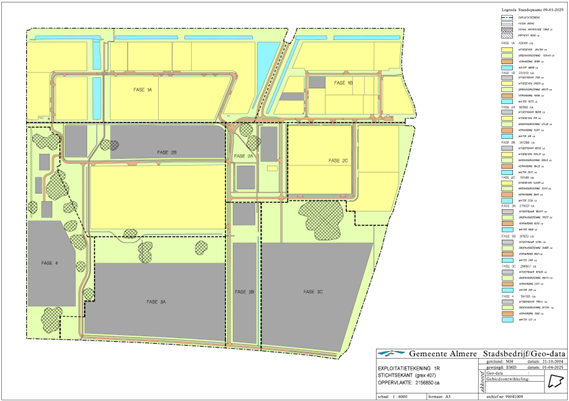
Task: Select the EXPLOITATIETEKENING 1R title text
Action: pyautogui.click(x=409, y=368)
